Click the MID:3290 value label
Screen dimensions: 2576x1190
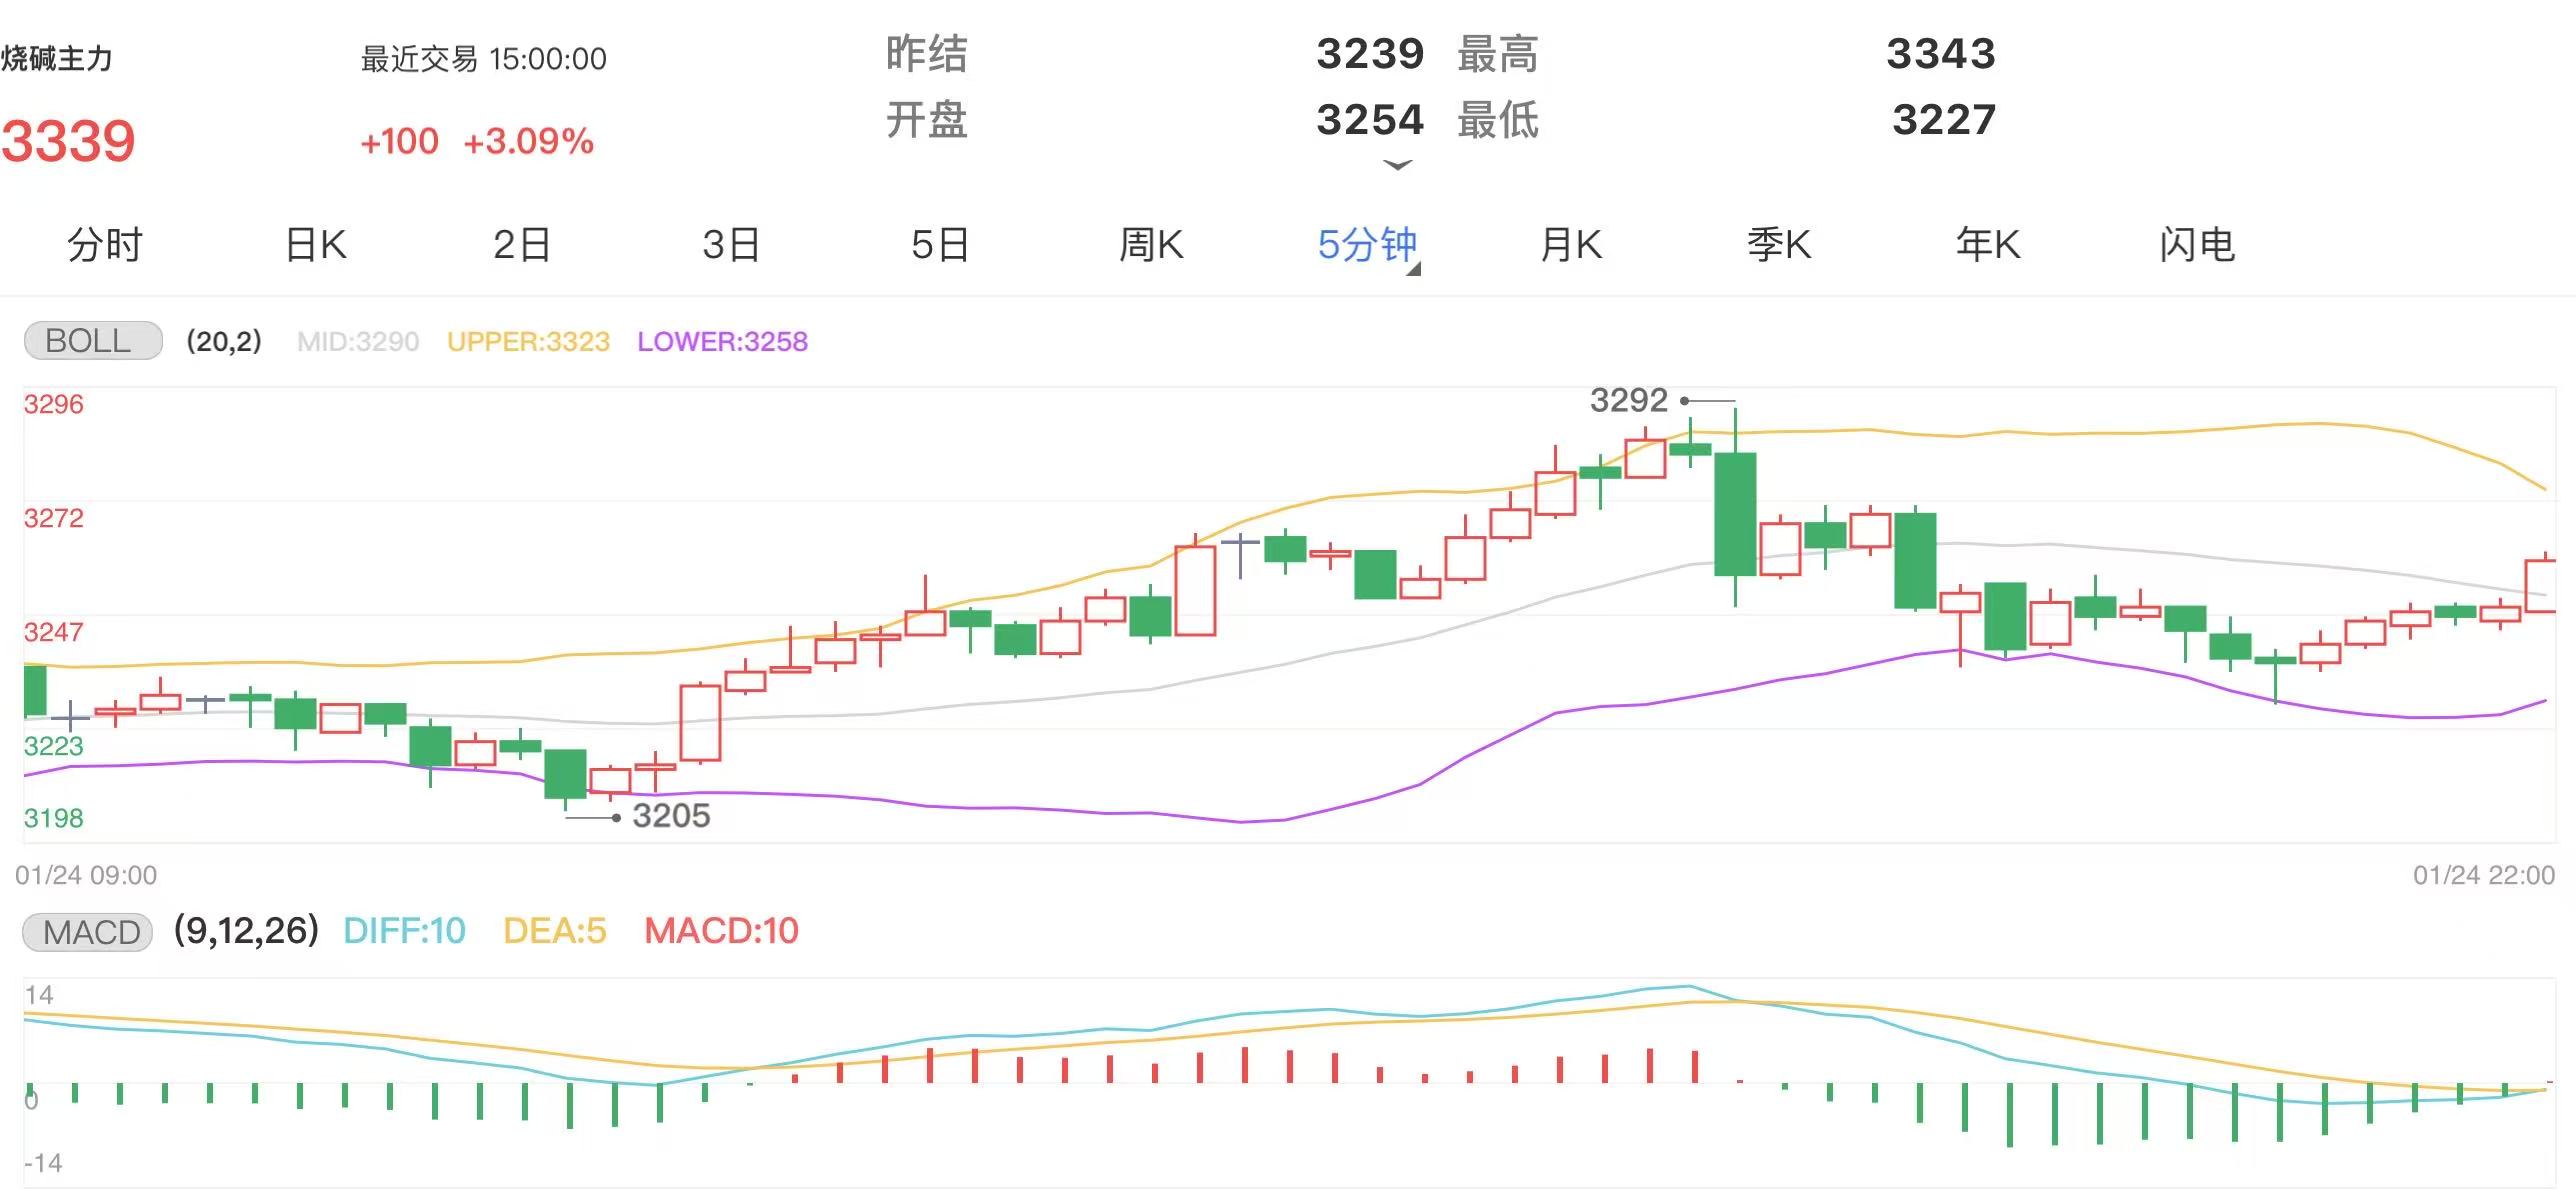pos(358,342)
